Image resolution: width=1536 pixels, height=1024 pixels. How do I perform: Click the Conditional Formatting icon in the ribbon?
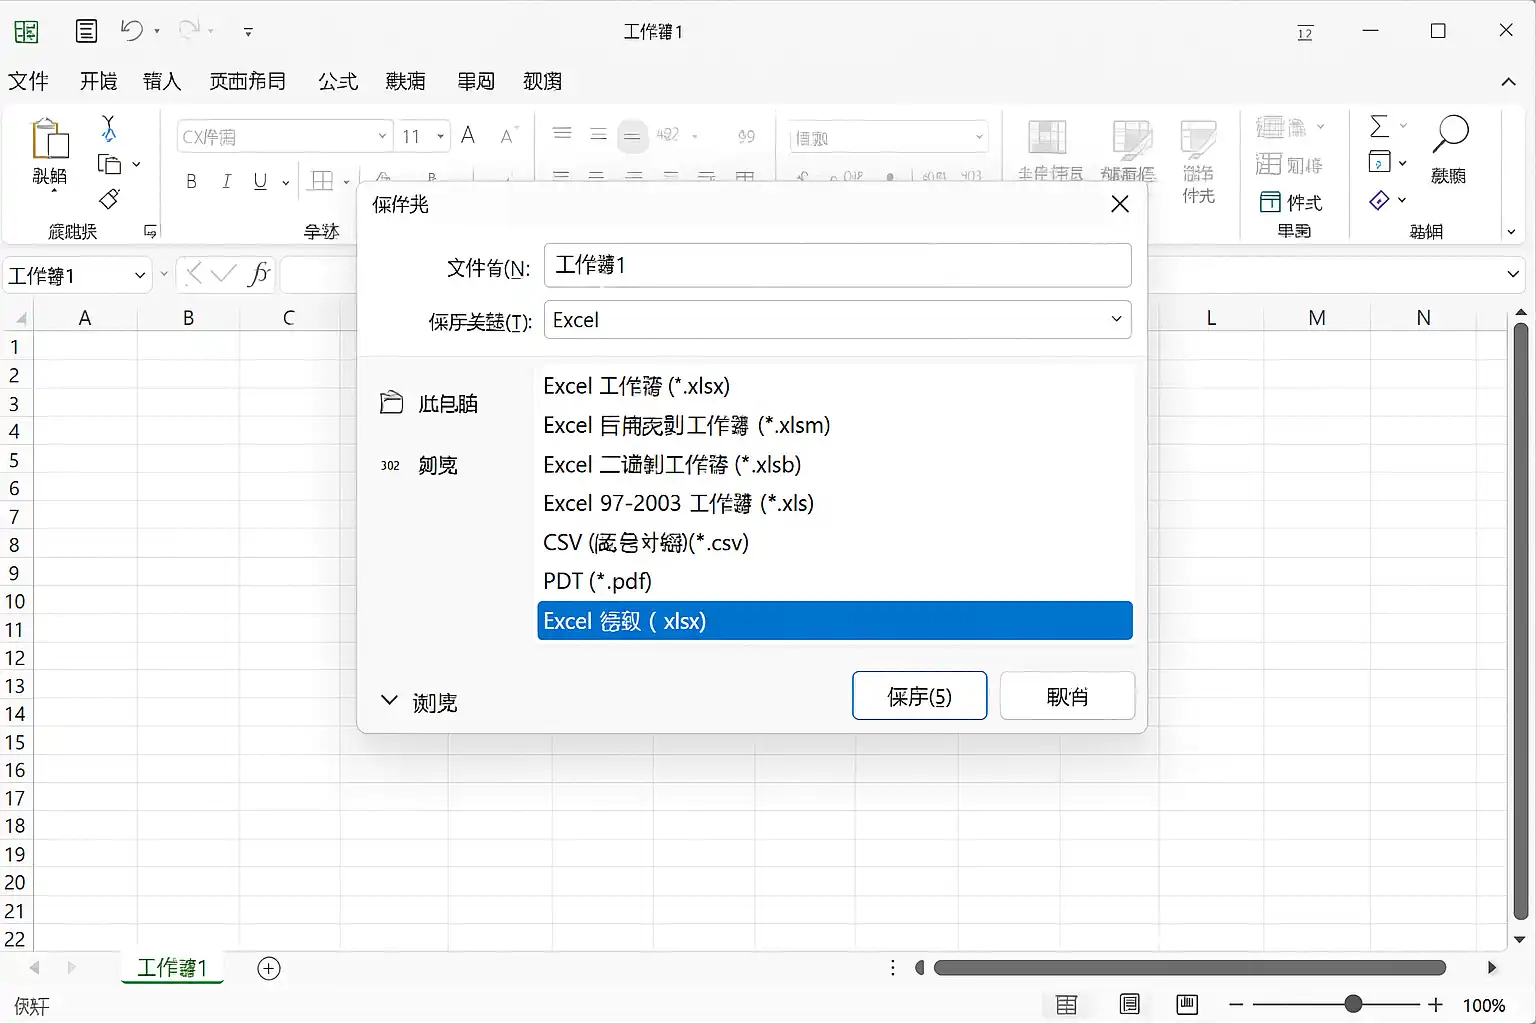pyautogui.click(x=1047, y=139)
